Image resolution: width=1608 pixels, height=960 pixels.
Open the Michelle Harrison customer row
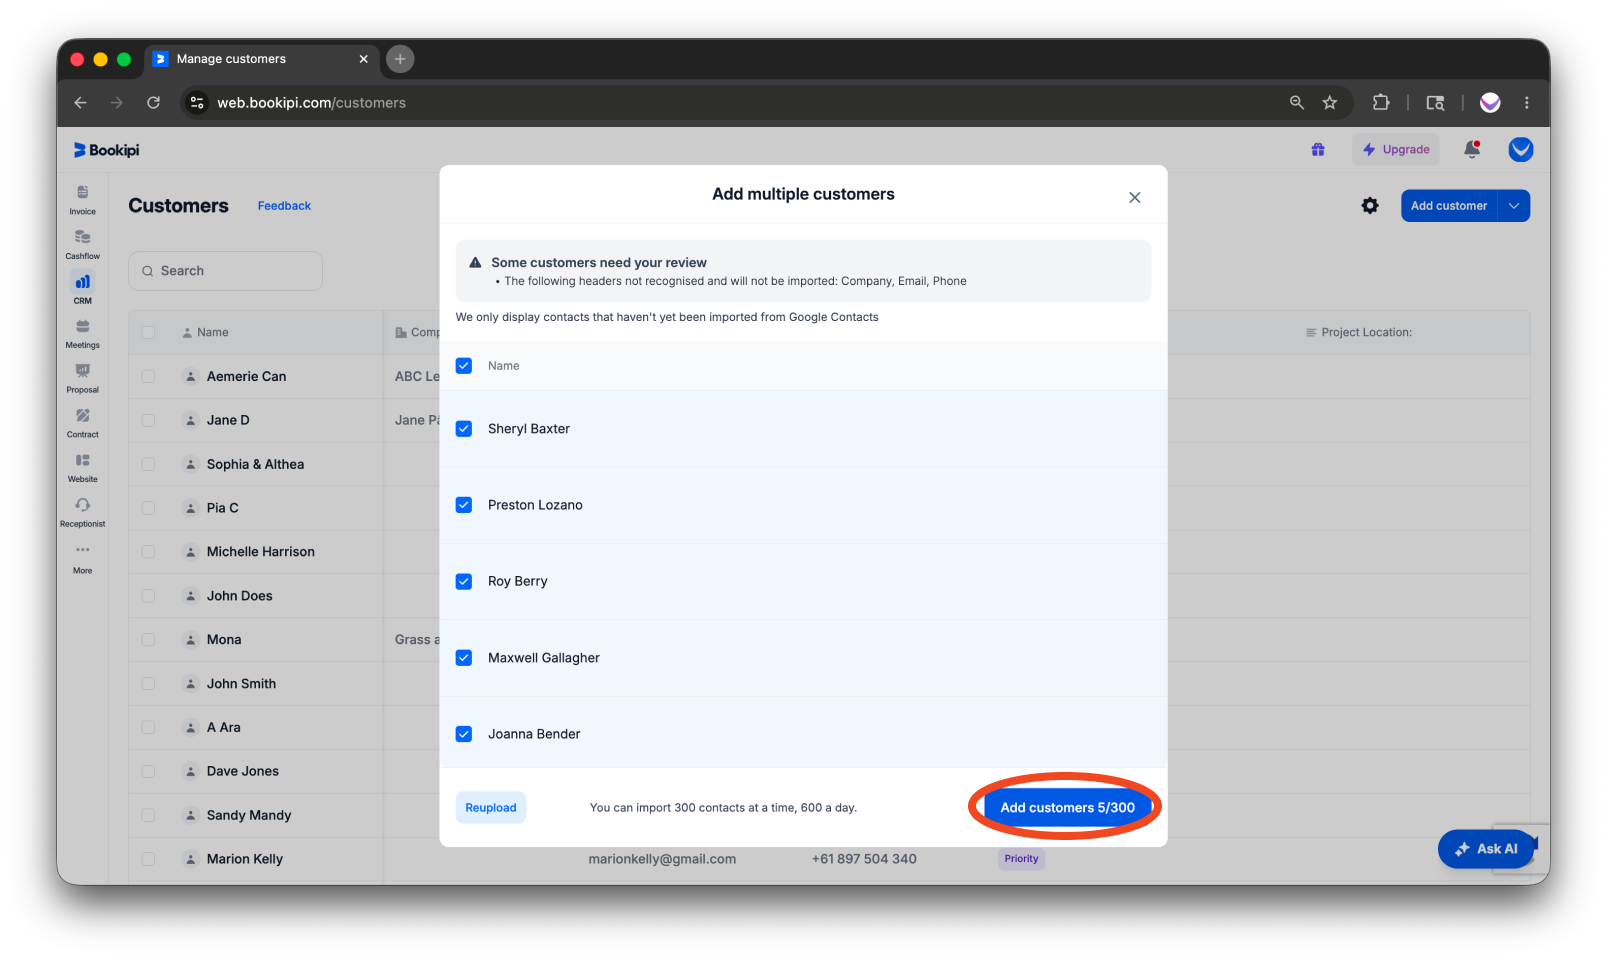tap(260, 552)
